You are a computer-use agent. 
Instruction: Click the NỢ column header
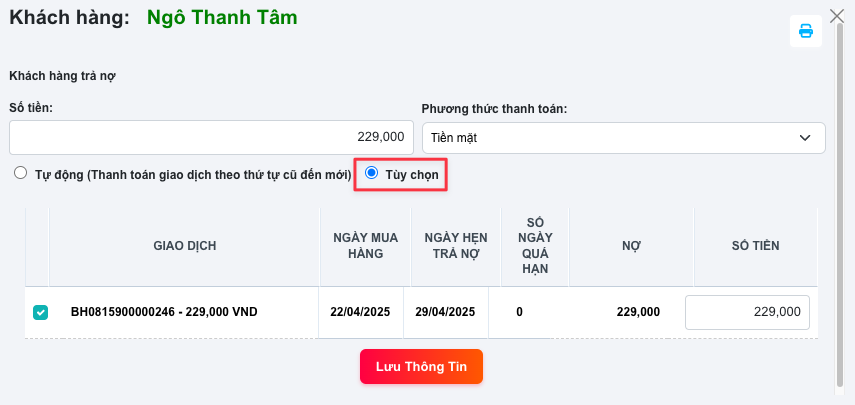click(x=631, y=245)
